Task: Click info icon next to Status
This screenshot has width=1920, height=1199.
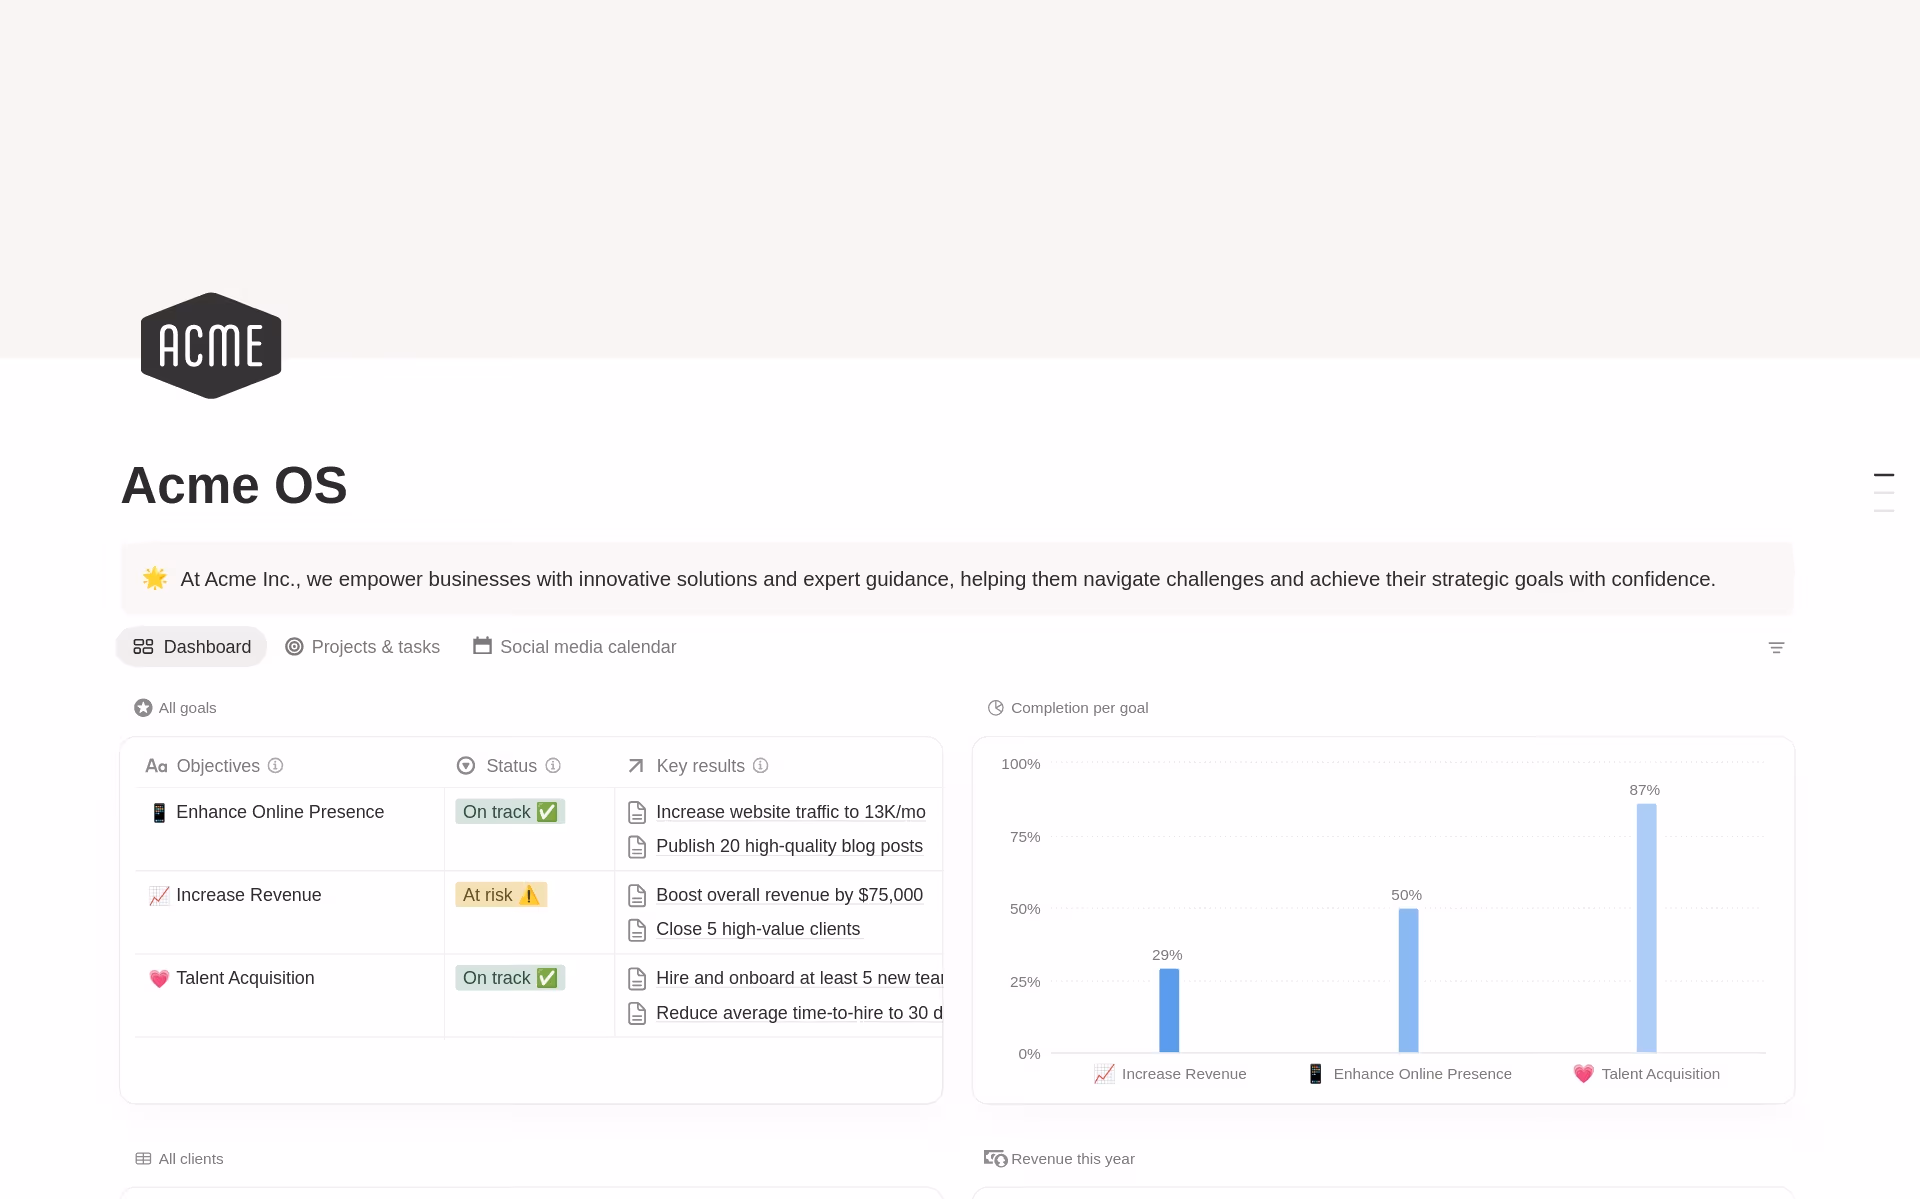Action: click(553, 766)
